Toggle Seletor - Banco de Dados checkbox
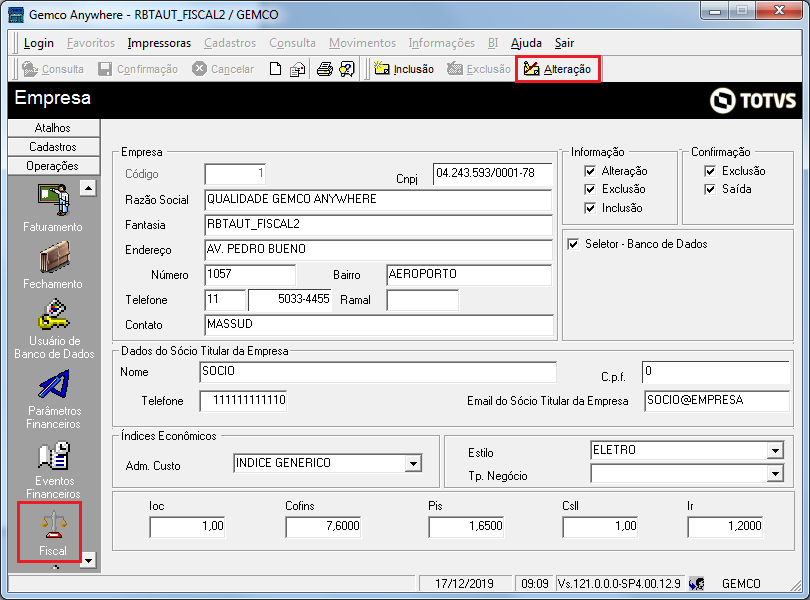Screen dimensions: 810x600 click(573, 244)
